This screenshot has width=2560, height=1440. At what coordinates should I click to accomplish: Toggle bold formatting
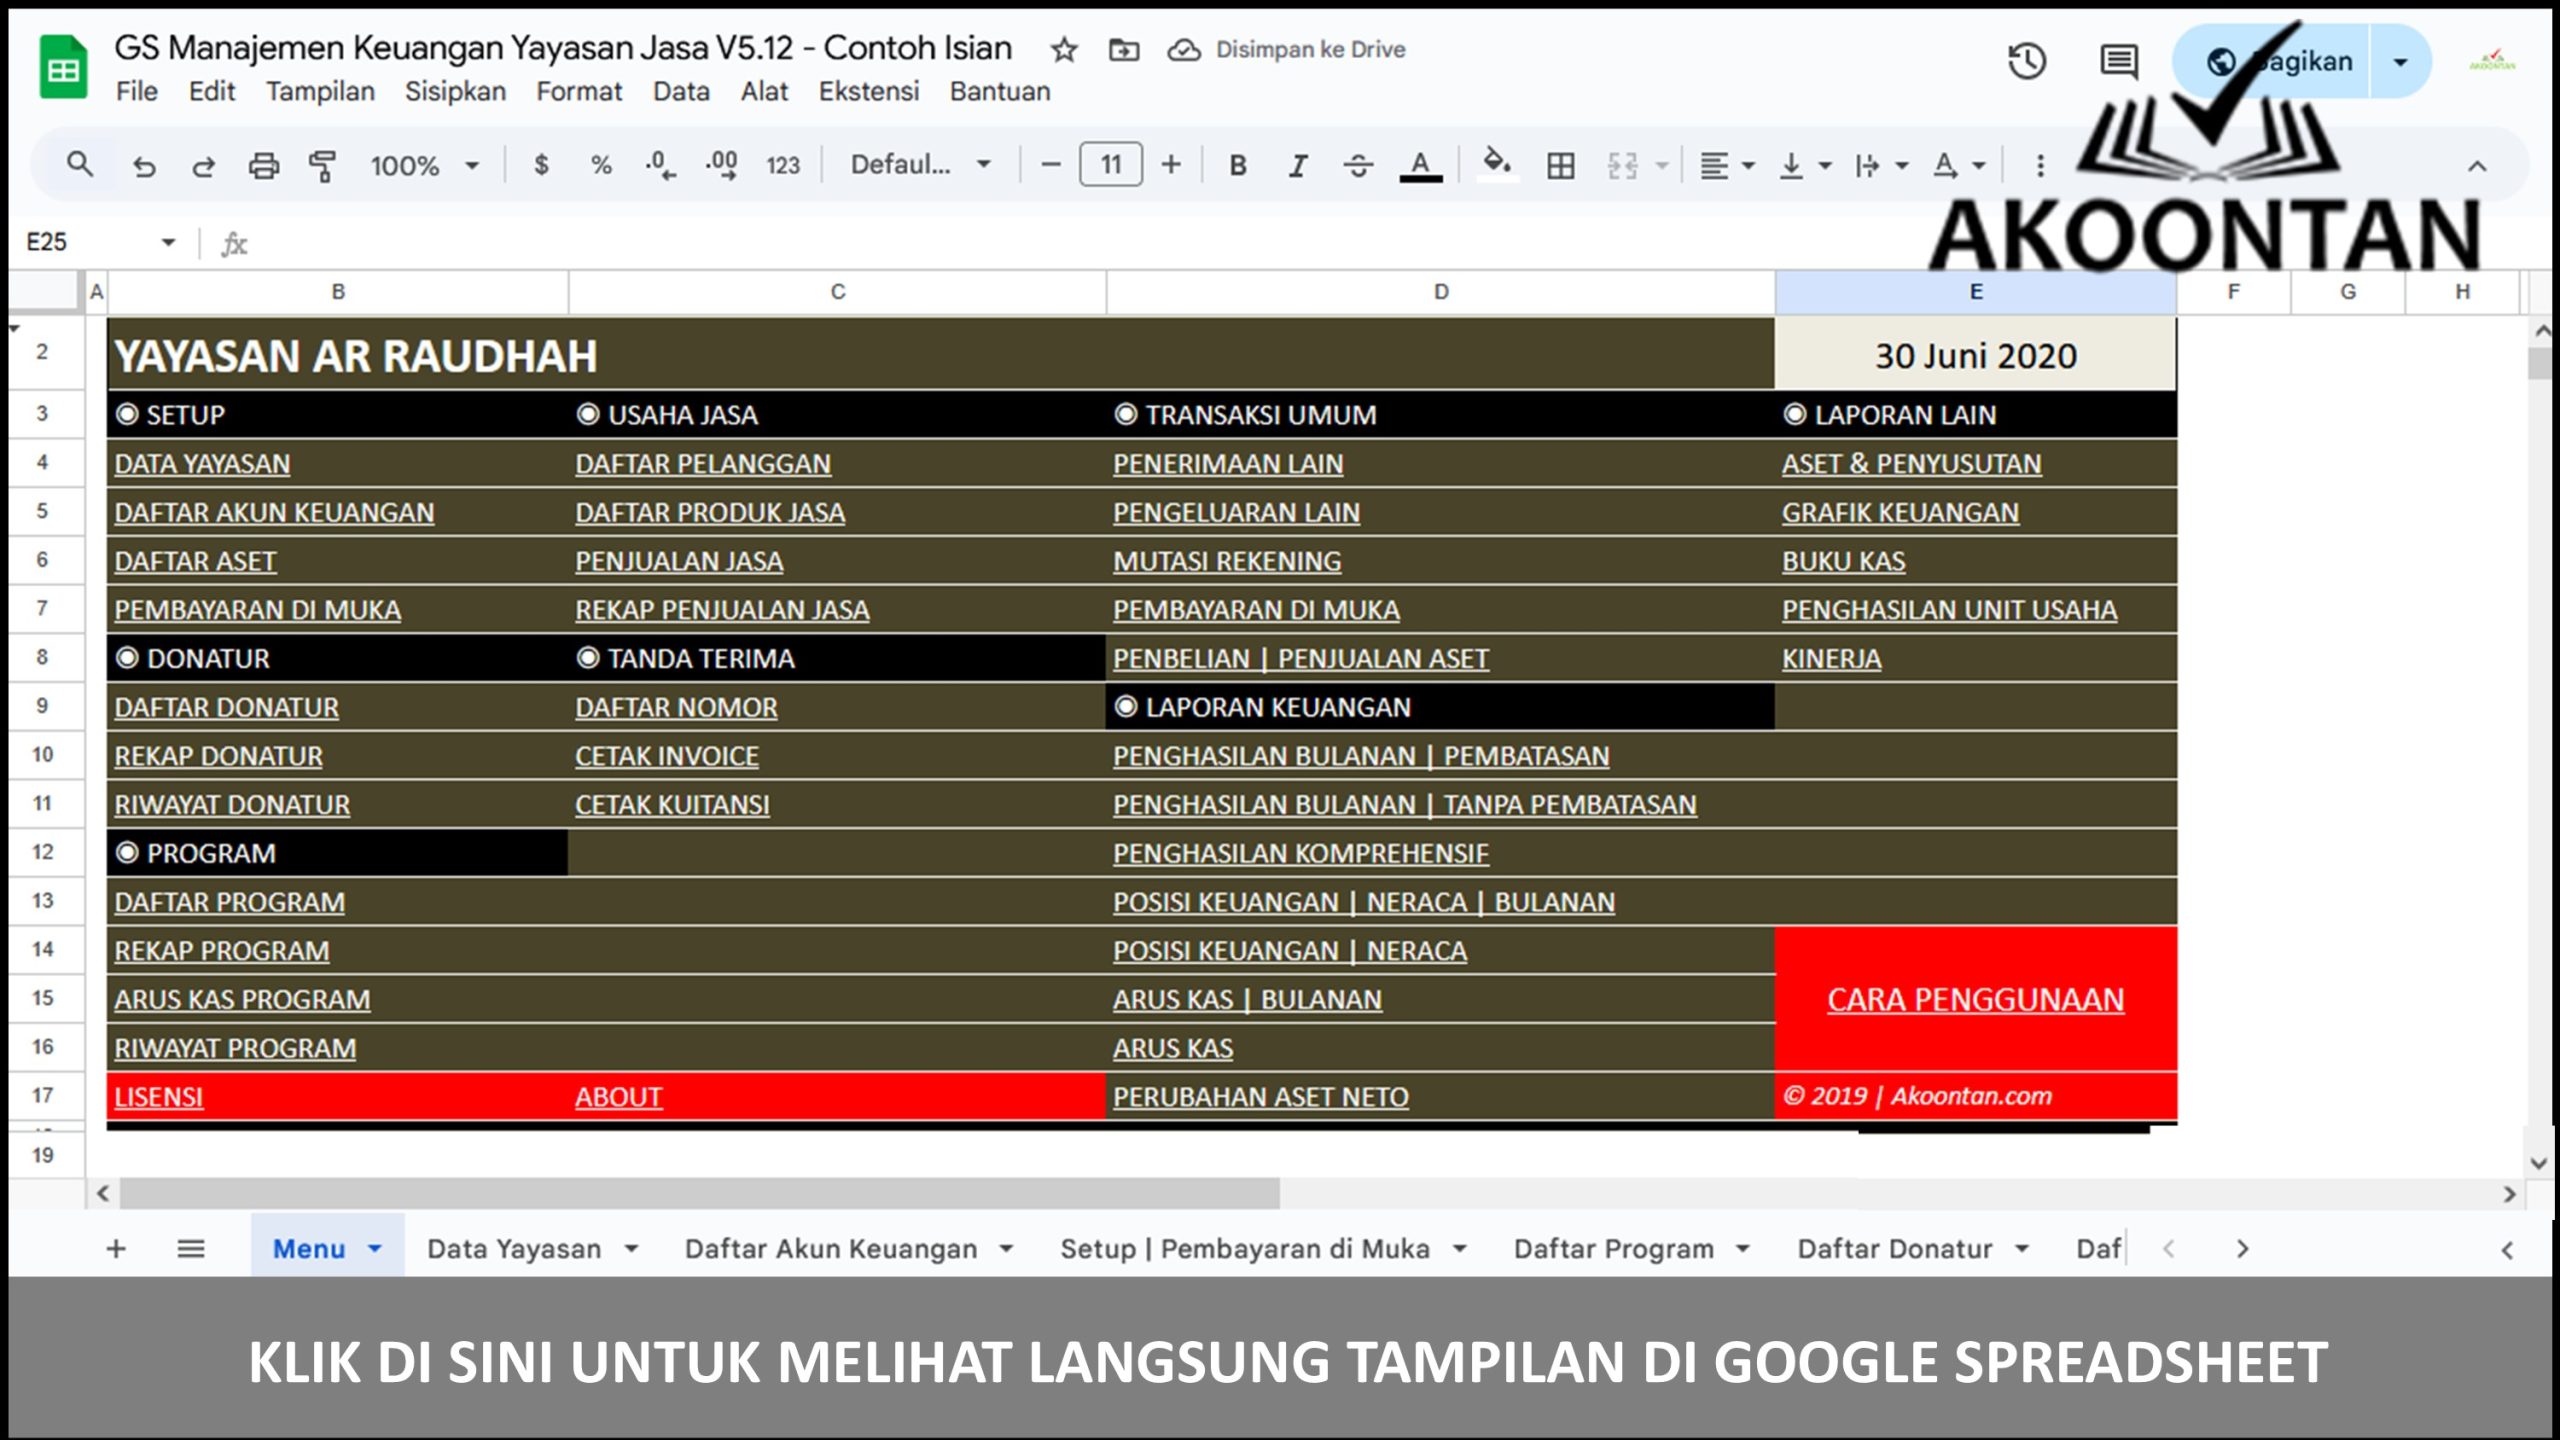pyautogui.click(x=1237, y=165)
